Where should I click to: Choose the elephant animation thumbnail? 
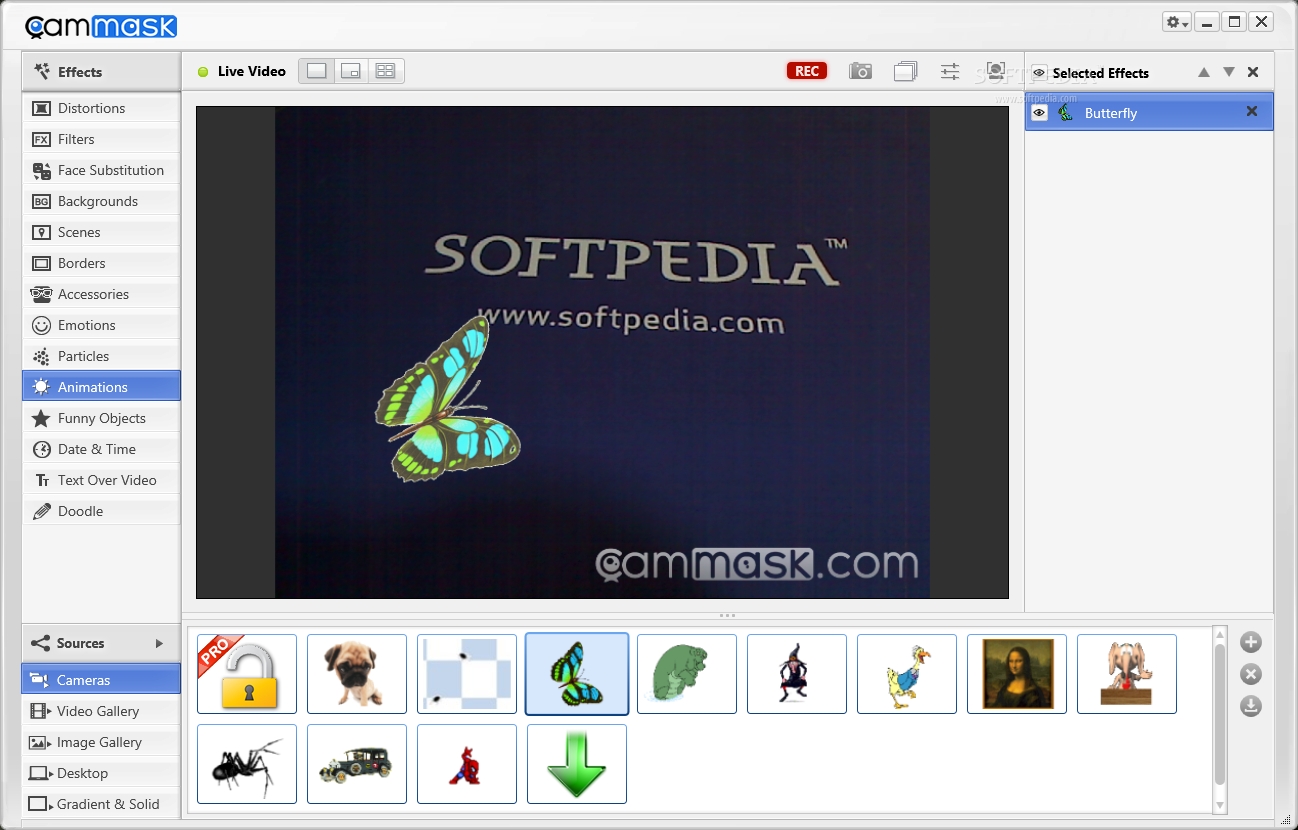pyautogui.click(x=1127, y=674)
